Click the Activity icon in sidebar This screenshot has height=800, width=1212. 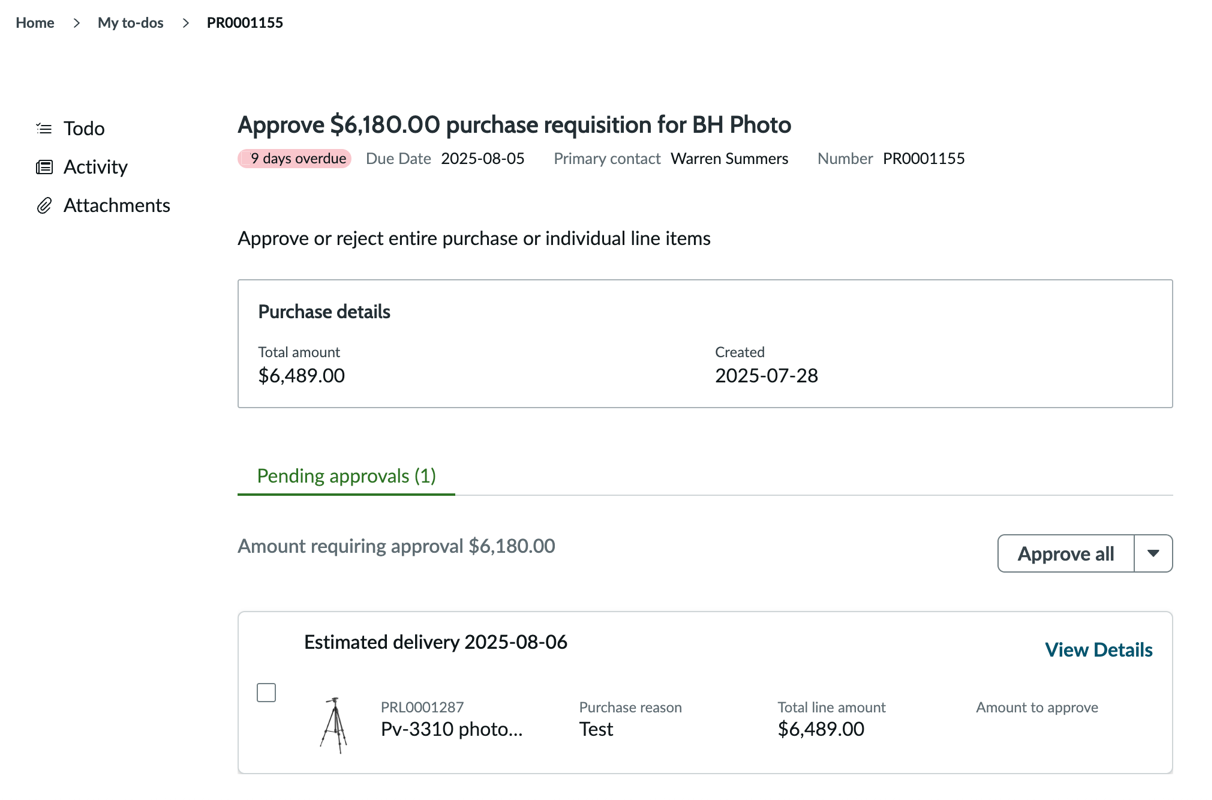[x=44, y=167]
